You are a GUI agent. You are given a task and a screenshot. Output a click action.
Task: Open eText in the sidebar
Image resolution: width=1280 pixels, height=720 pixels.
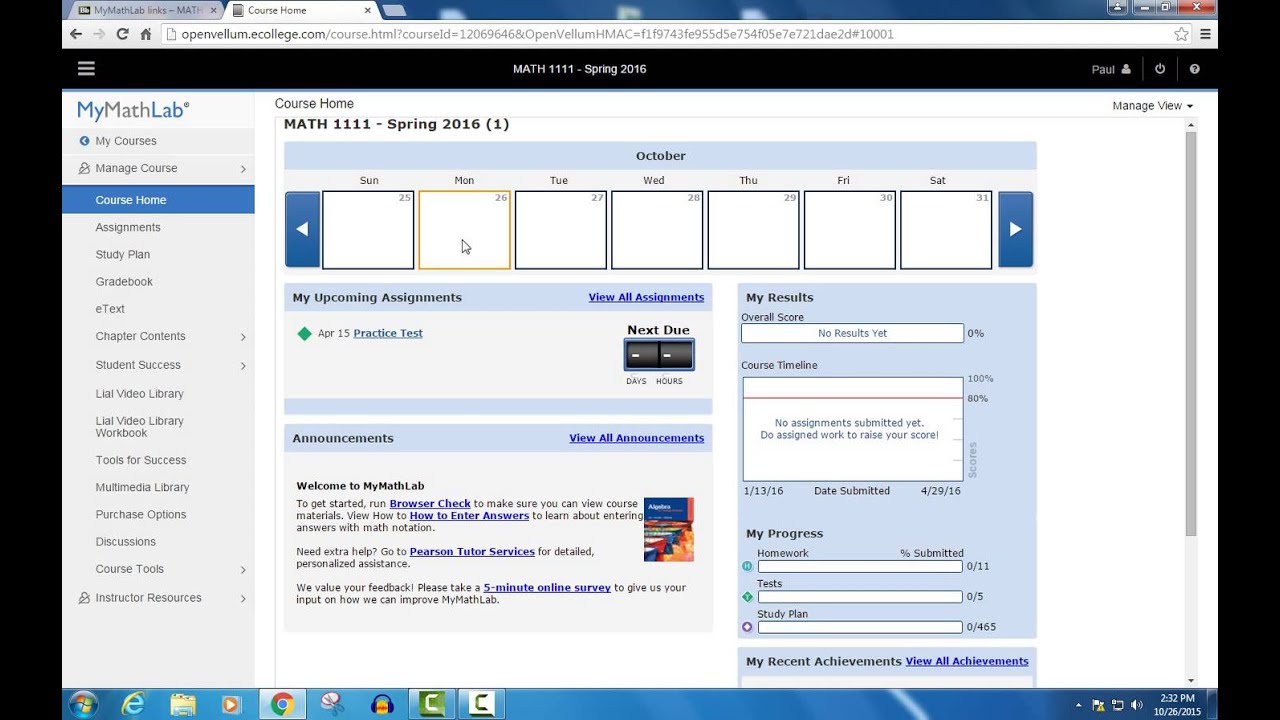[110, 309]
